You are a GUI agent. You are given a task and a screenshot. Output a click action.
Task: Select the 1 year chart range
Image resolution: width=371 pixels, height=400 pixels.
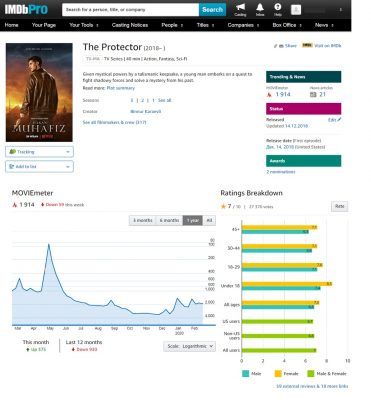pyautogui.click(x=192, y=220)
